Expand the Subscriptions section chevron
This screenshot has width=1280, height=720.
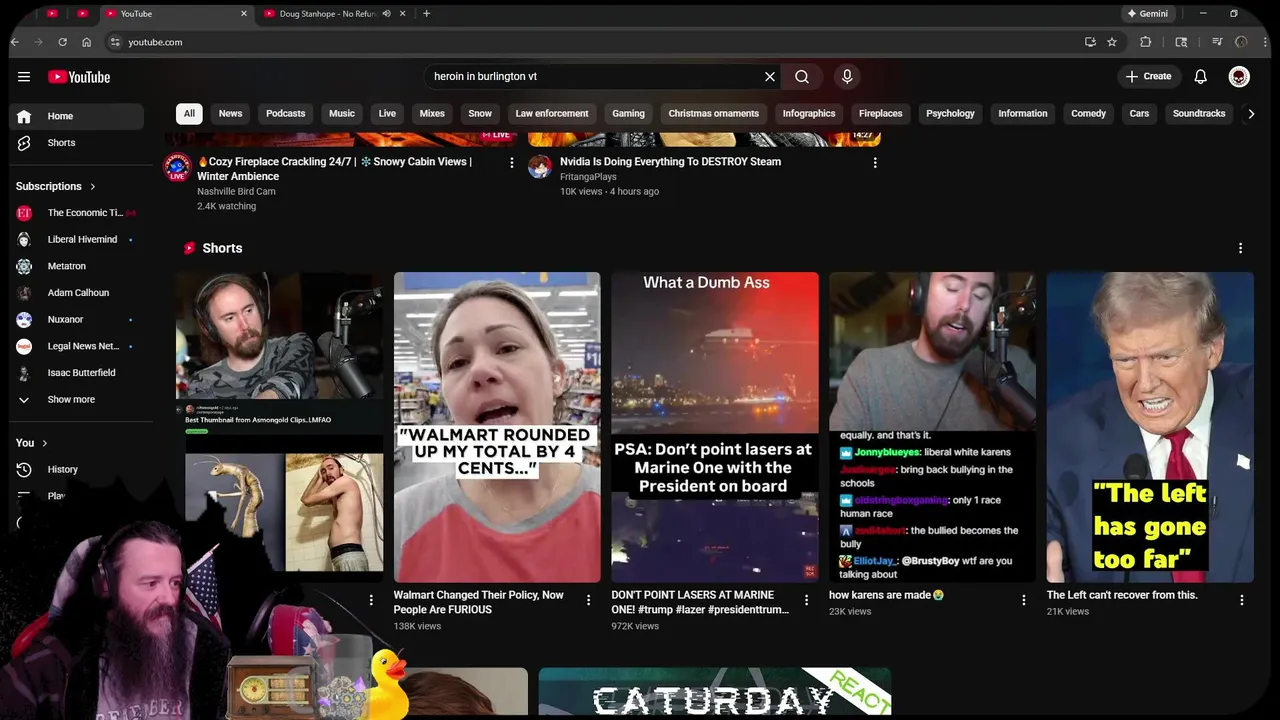(x=93, y=186)
